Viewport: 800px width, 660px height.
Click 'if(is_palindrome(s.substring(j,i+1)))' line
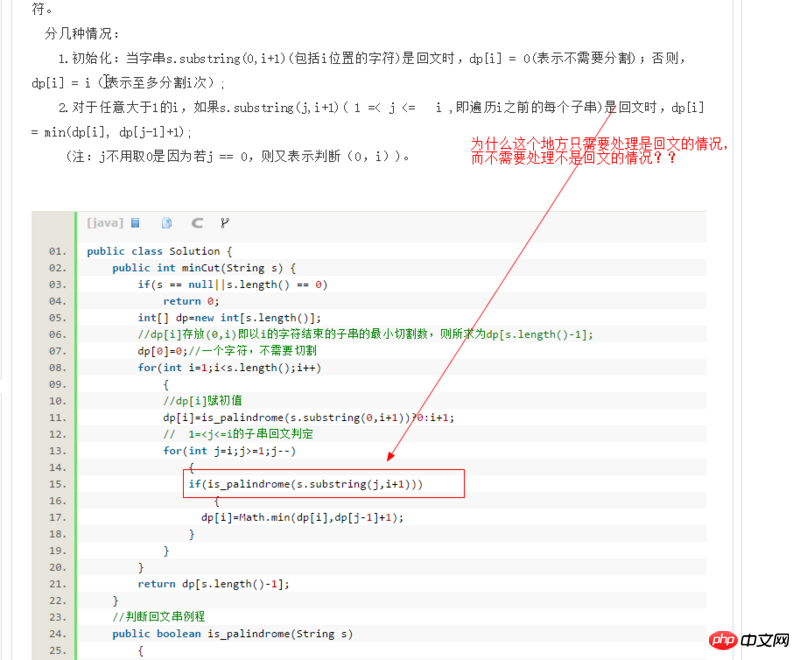tap(306, 484)
